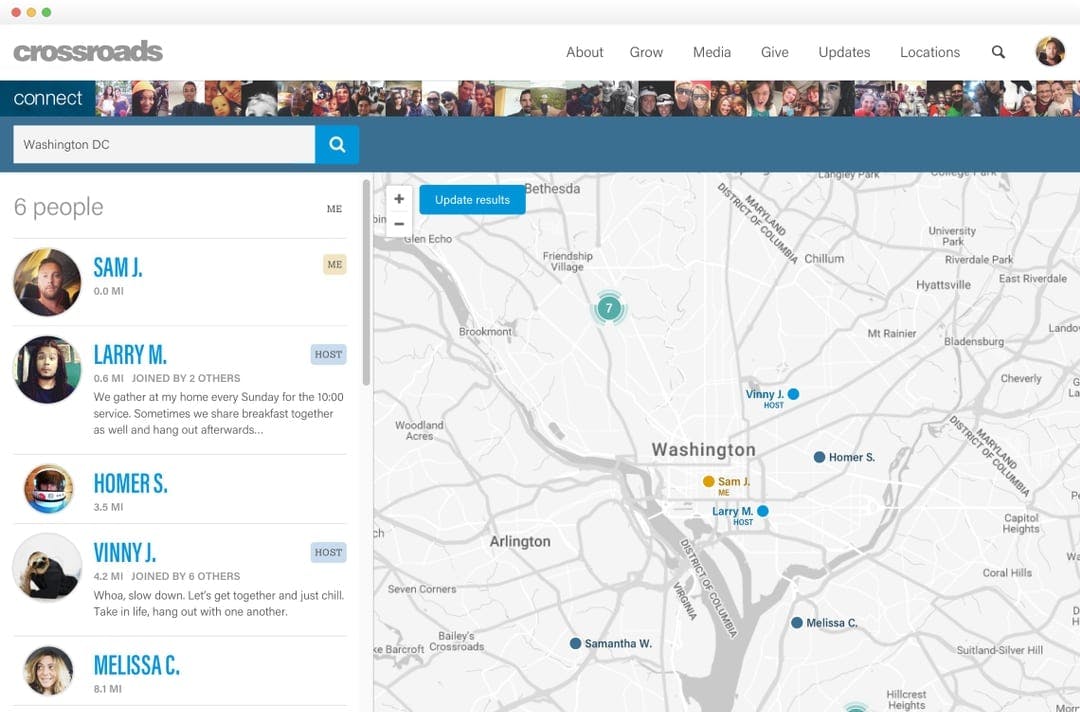Viewport: 1080px width, 712px height.
Task: Click the '6 people' heading
Action: (59, 207)
